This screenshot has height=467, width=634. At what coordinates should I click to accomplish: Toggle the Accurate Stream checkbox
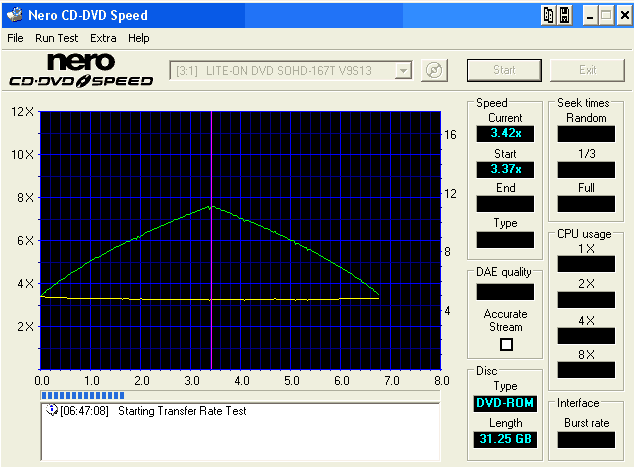coord(506,344)
